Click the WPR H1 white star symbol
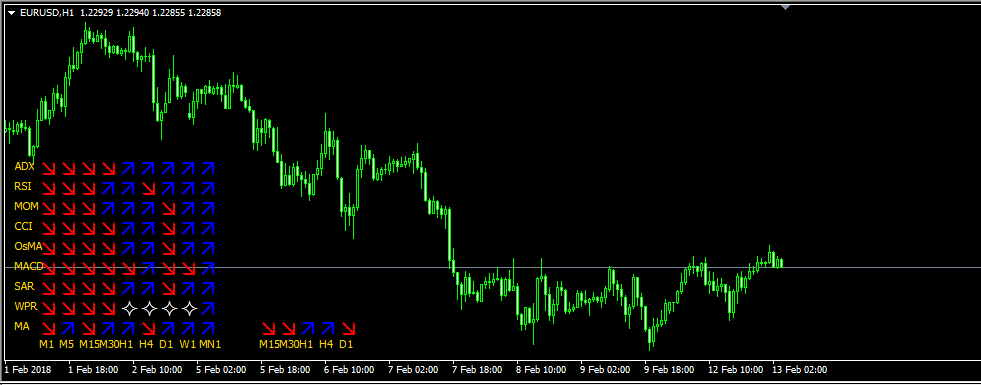The width and height of the screenshot is (981, 385). [129, 308]
